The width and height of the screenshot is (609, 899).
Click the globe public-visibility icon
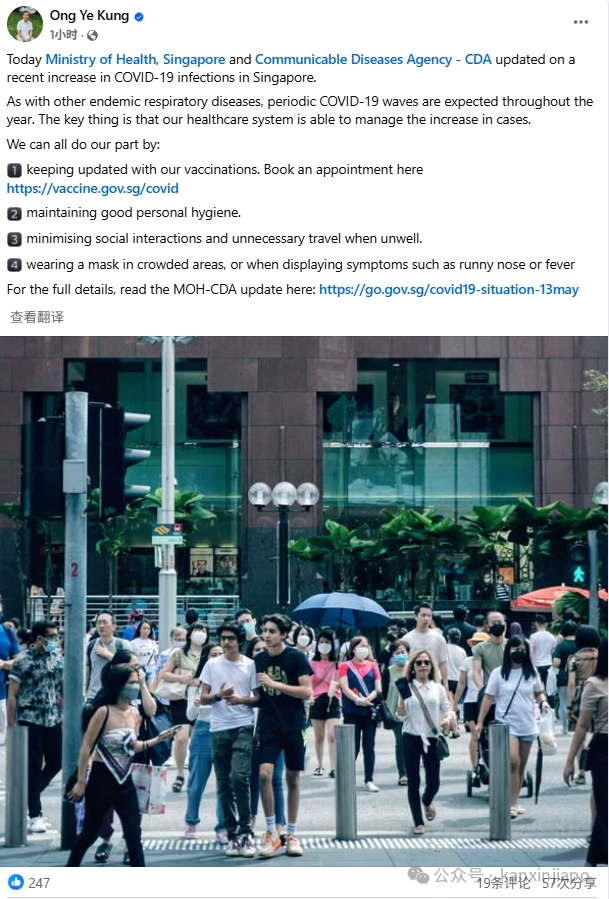[x=92, y=36]
